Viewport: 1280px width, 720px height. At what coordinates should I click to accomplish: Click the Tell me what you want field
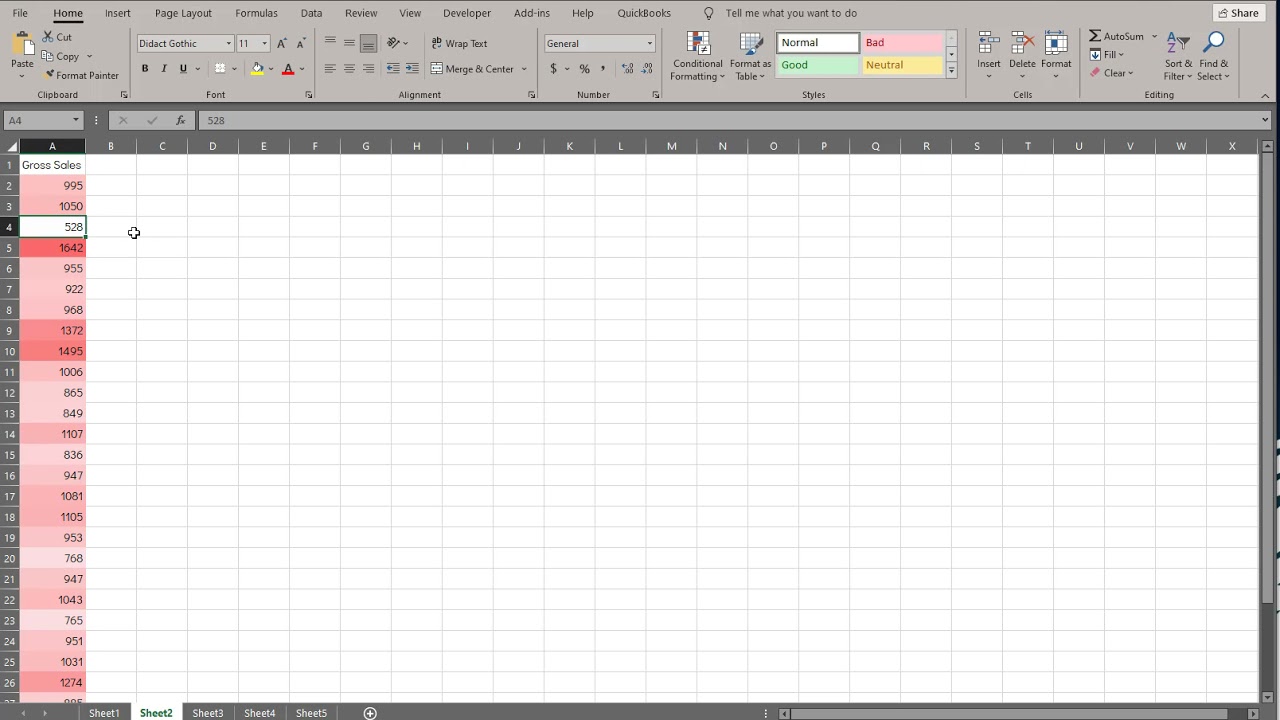[791, 13]
